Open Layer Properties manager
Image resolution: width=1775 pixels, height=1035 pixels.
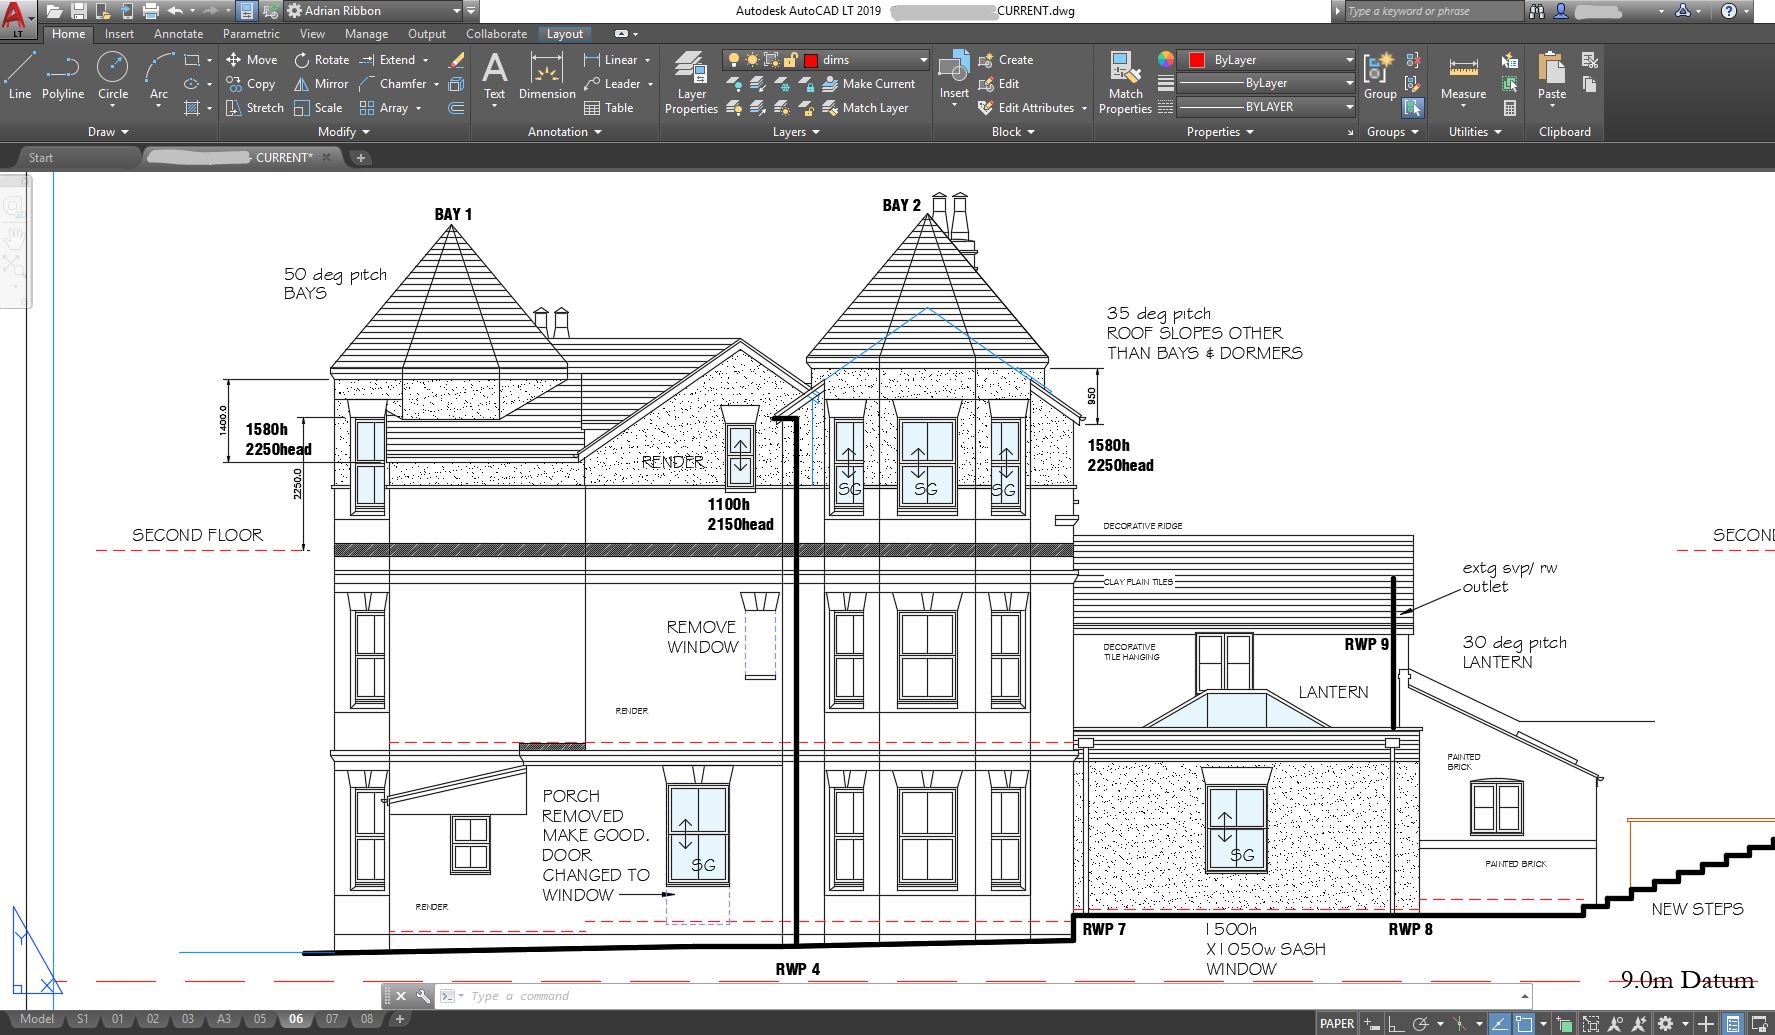[691, 84]
